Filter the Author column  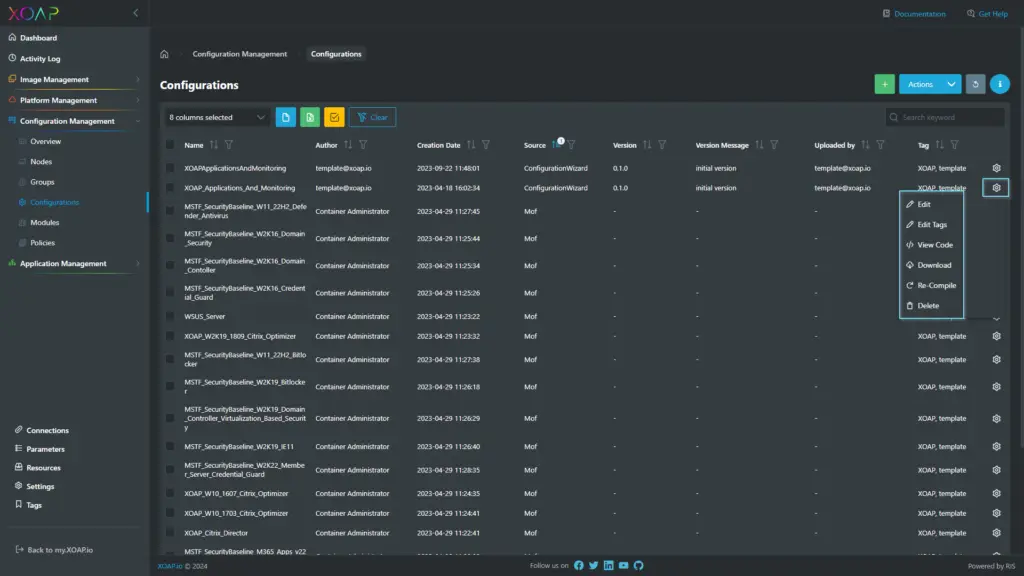point(363,145)
